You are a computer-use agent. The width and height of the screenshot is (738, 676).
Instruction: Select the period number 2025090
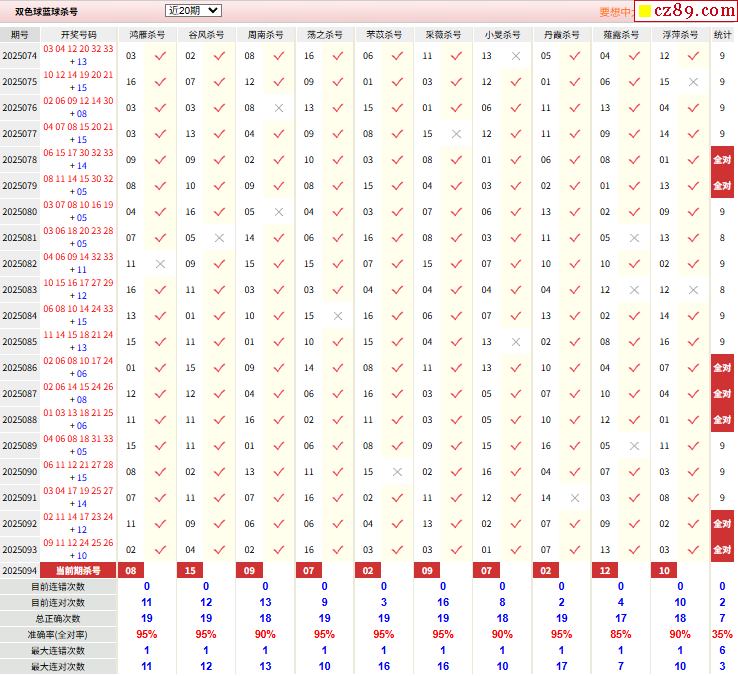pos(20,472)
